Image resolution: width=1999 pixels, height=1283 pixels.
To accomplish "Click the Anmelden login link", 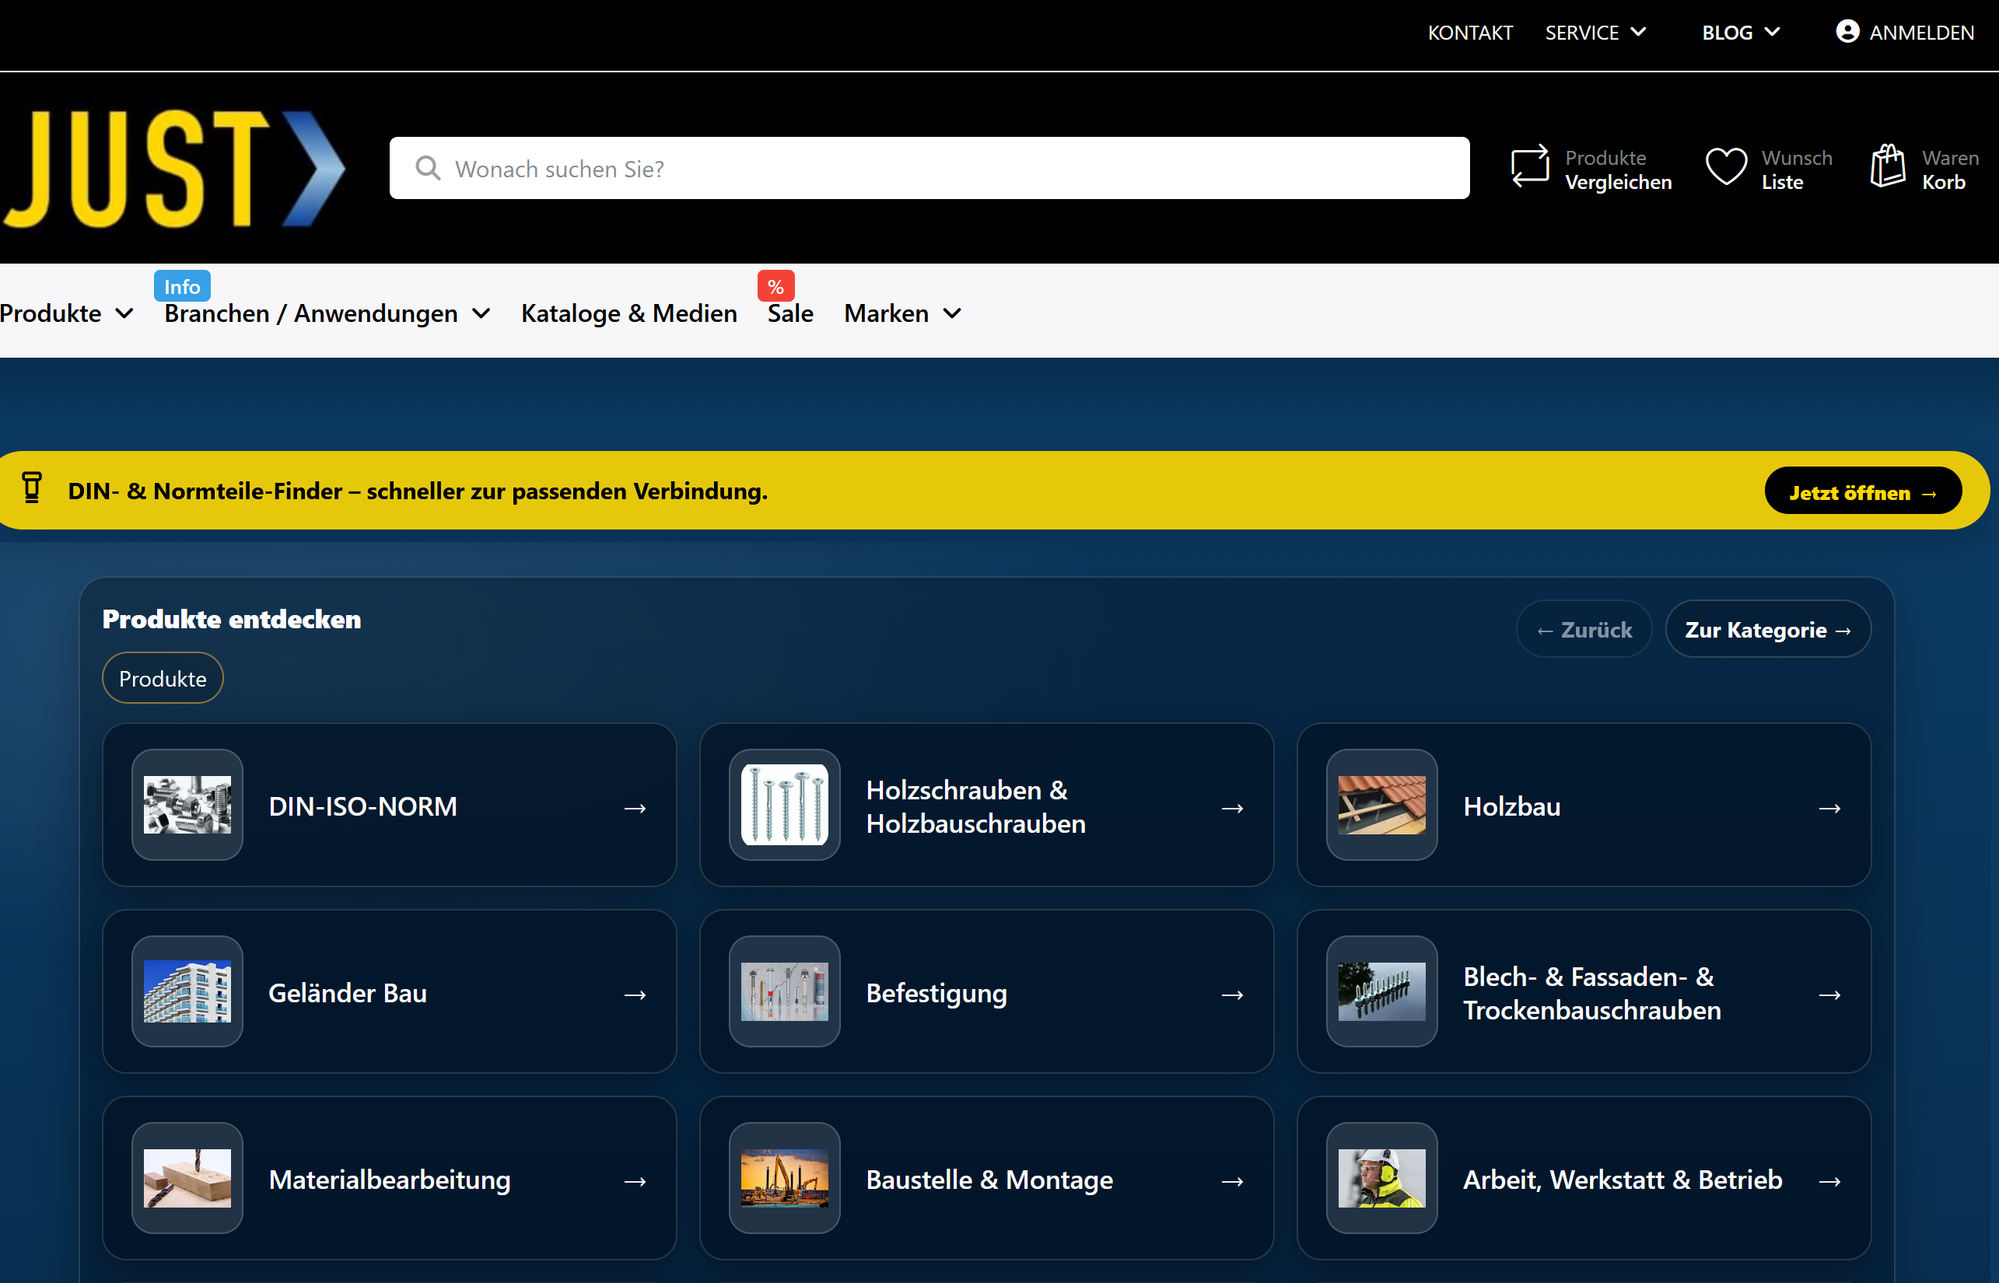I will coord(1921,33).
